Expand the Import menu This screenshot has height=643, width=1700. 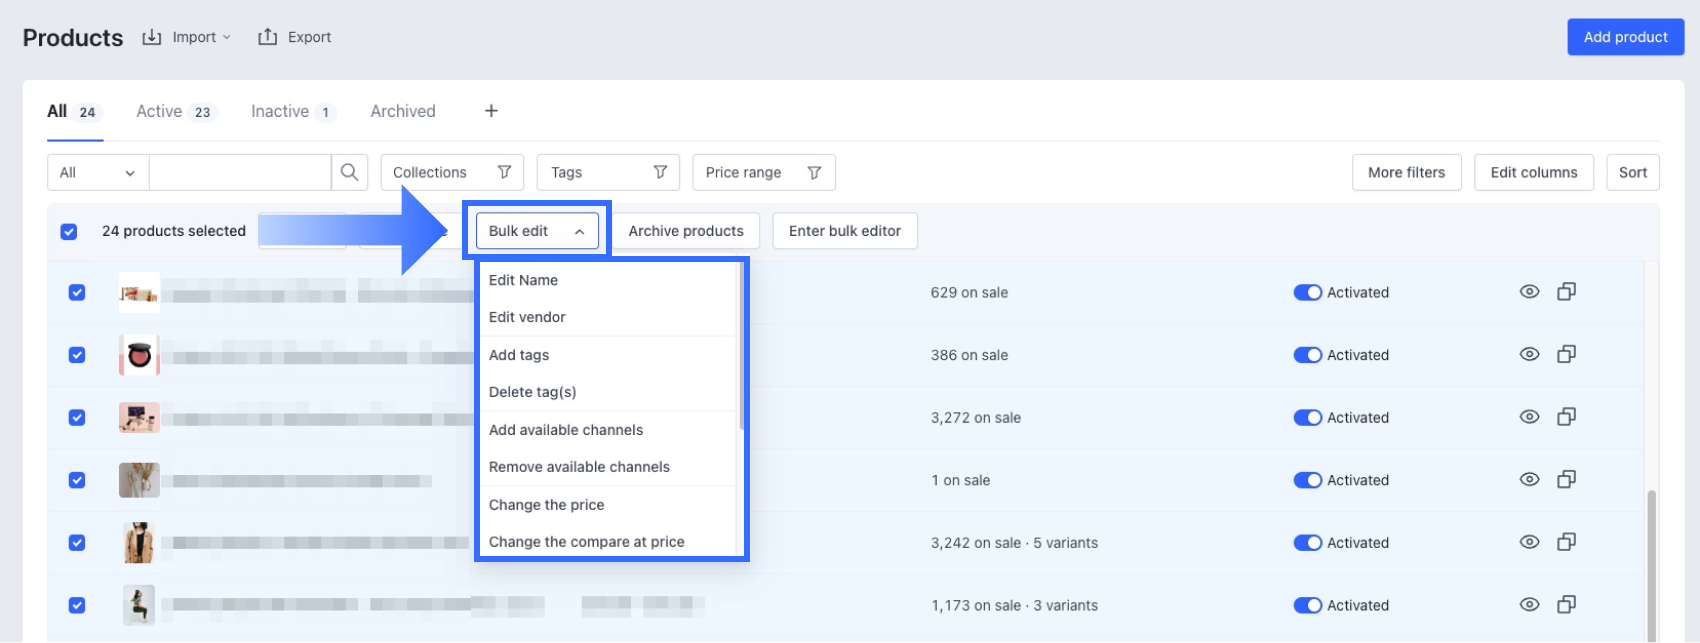[x=187, y=37]
